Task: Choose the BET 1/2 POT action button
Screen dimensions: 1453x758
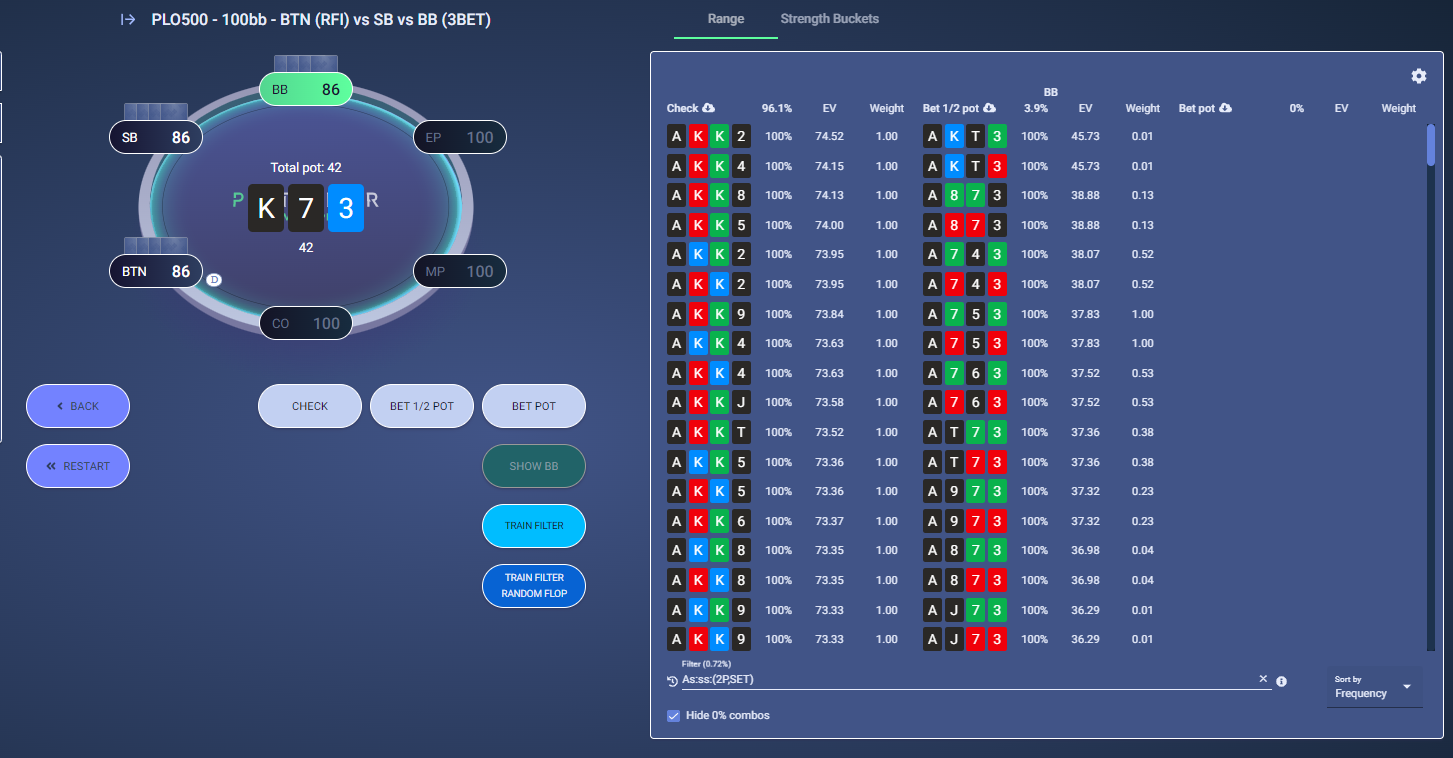Action: point(422,406)
